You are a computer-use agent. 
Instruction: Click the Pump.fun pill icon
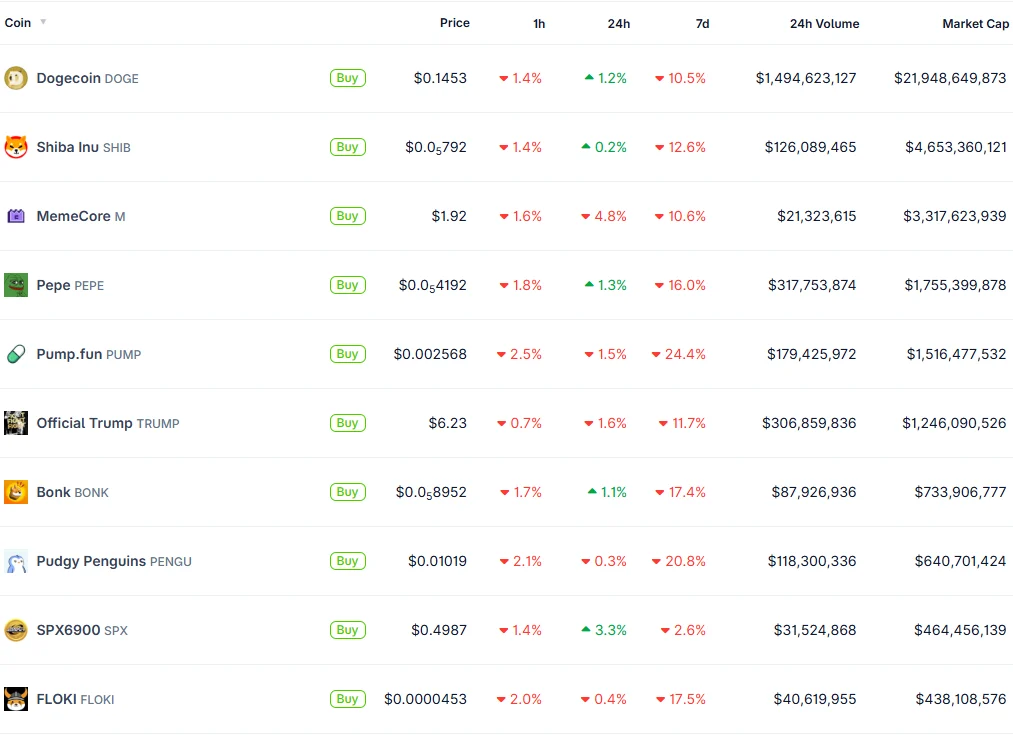16,354
